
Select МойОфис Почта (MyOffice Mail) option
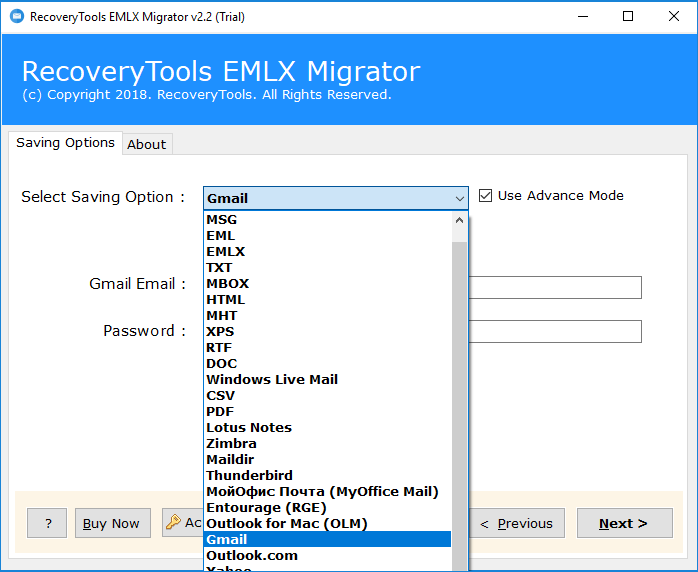(328, 492)
